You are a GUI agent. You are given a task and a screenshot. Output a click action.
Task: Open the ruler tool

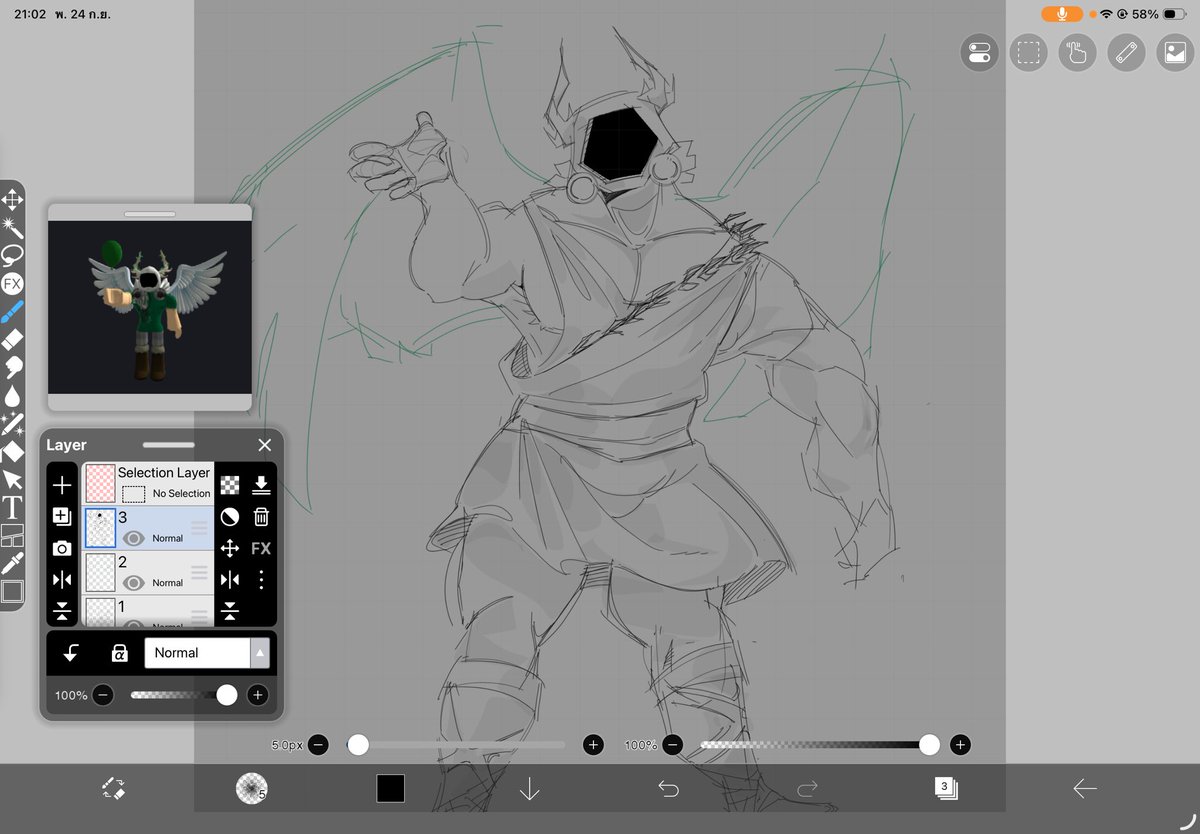point(1126,52)
